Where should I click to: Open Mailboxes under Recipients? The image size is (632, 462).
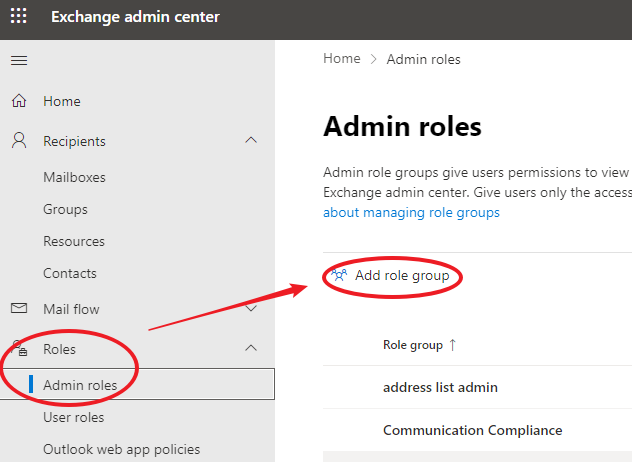tap(74, 177)
